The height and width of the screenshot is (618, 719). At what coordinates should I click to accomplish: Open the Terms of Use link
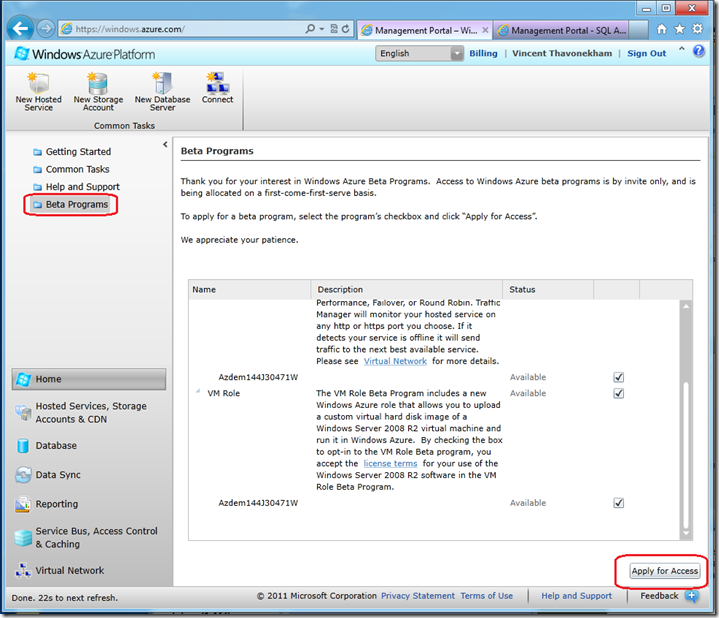tap(487, 596)
